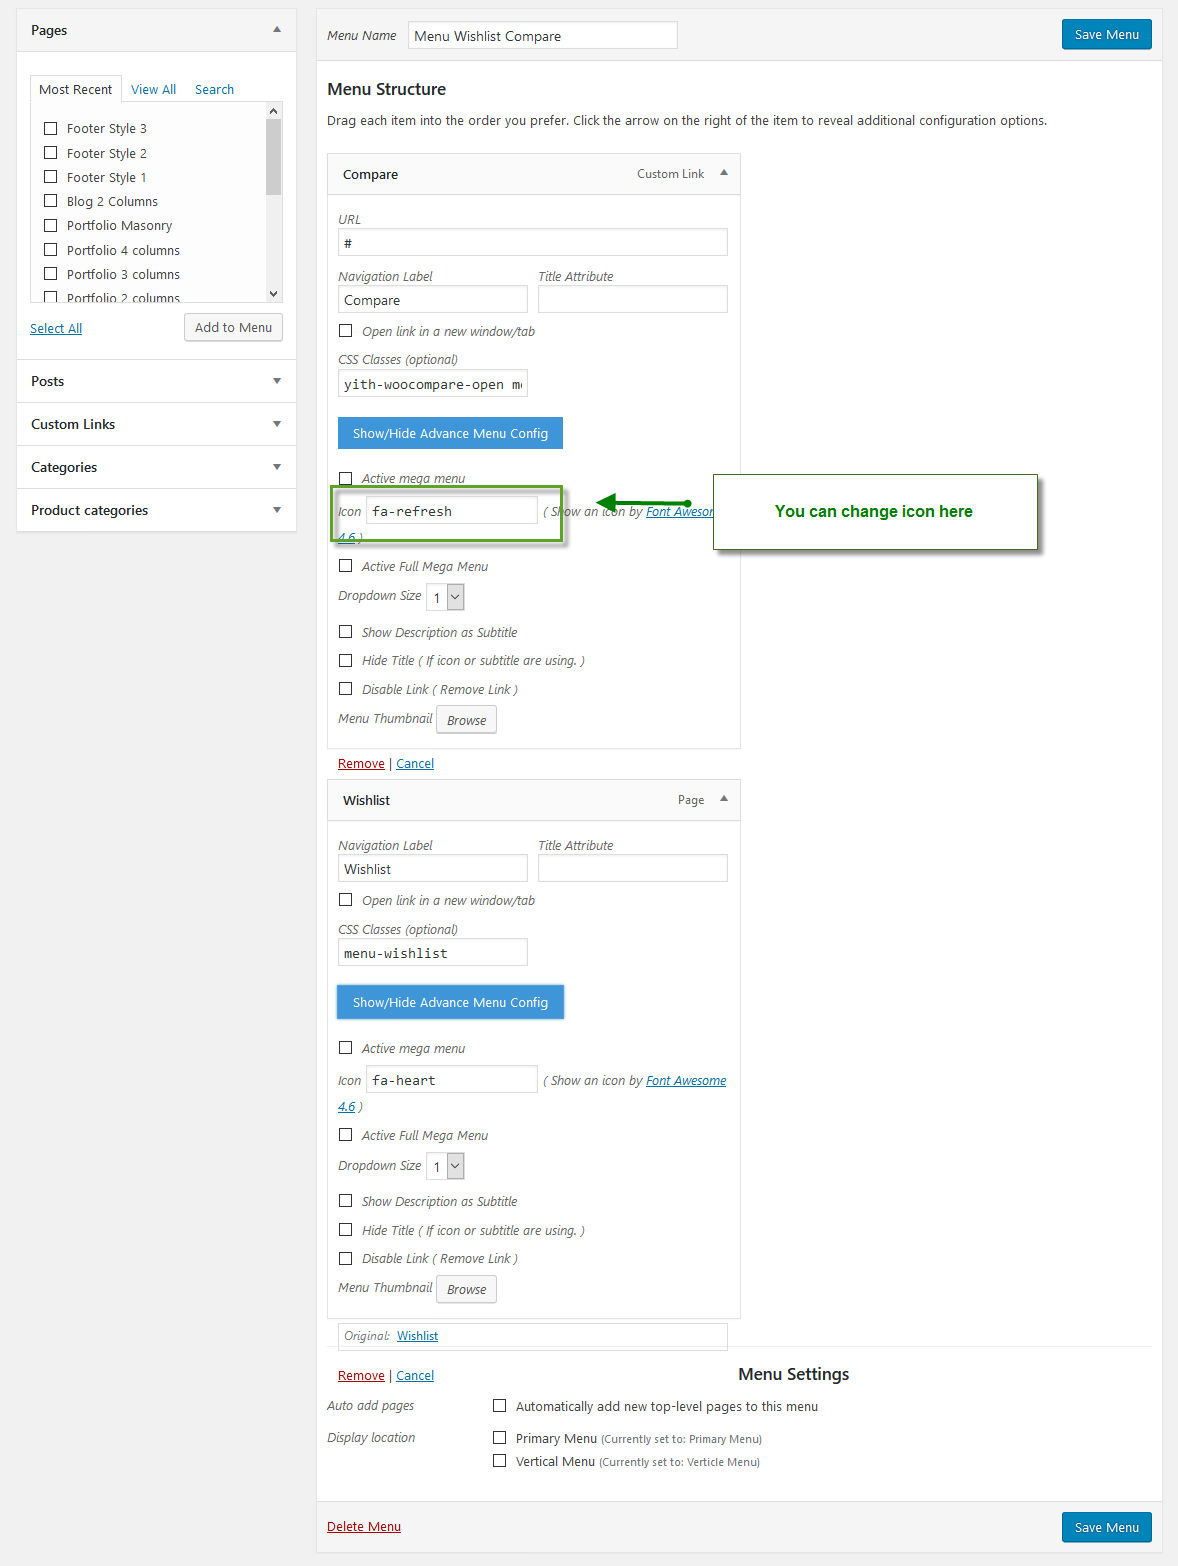The height and width of the screenshot is (1566, 1178).
Task: Switch to the View All tab
Action: point(153,89)
